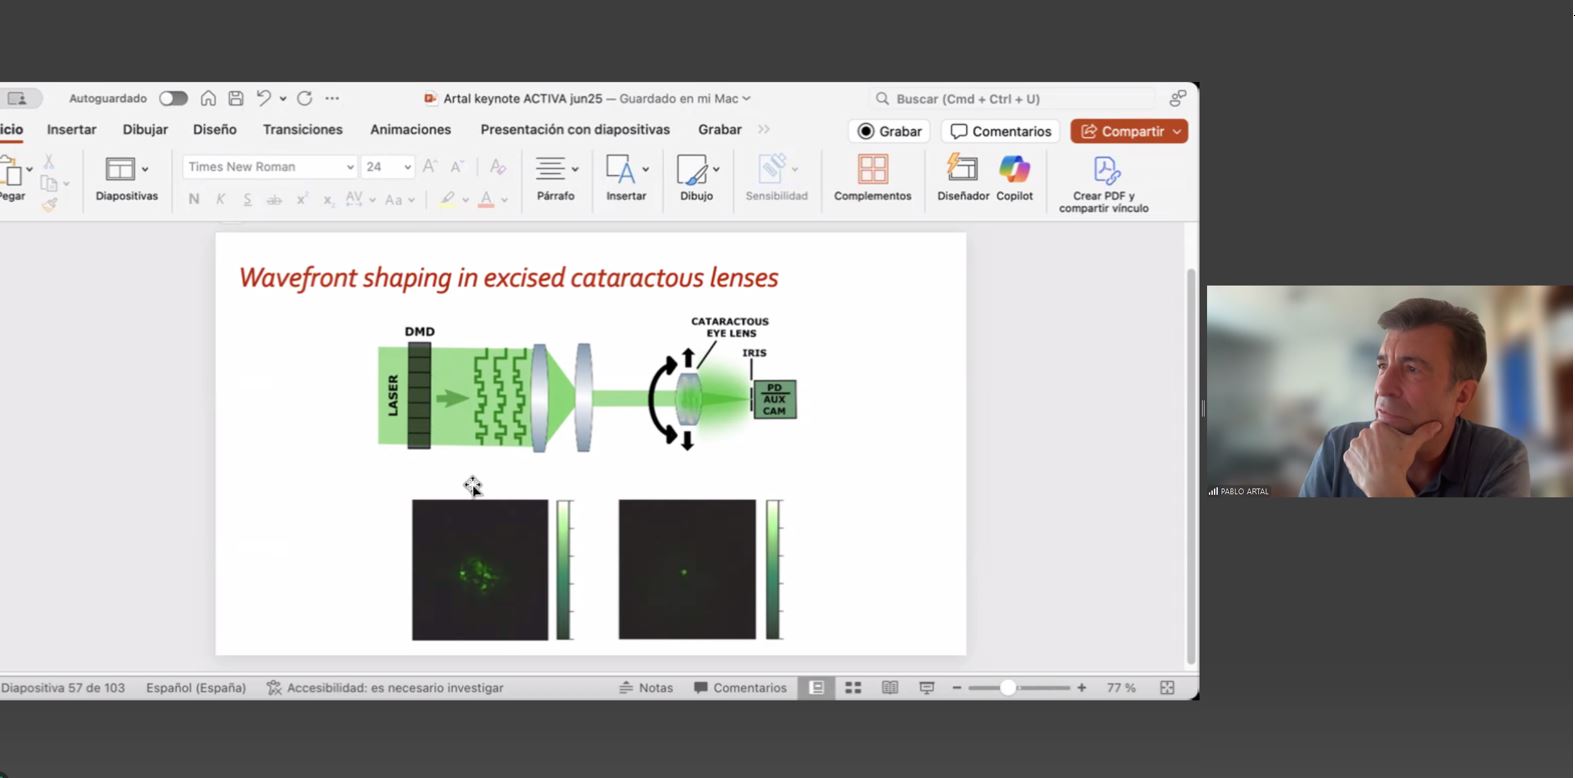The image size is (1575, 778).
Task: Open Accesibilidad: es necesario investigar checker
Action: [385, 688]
